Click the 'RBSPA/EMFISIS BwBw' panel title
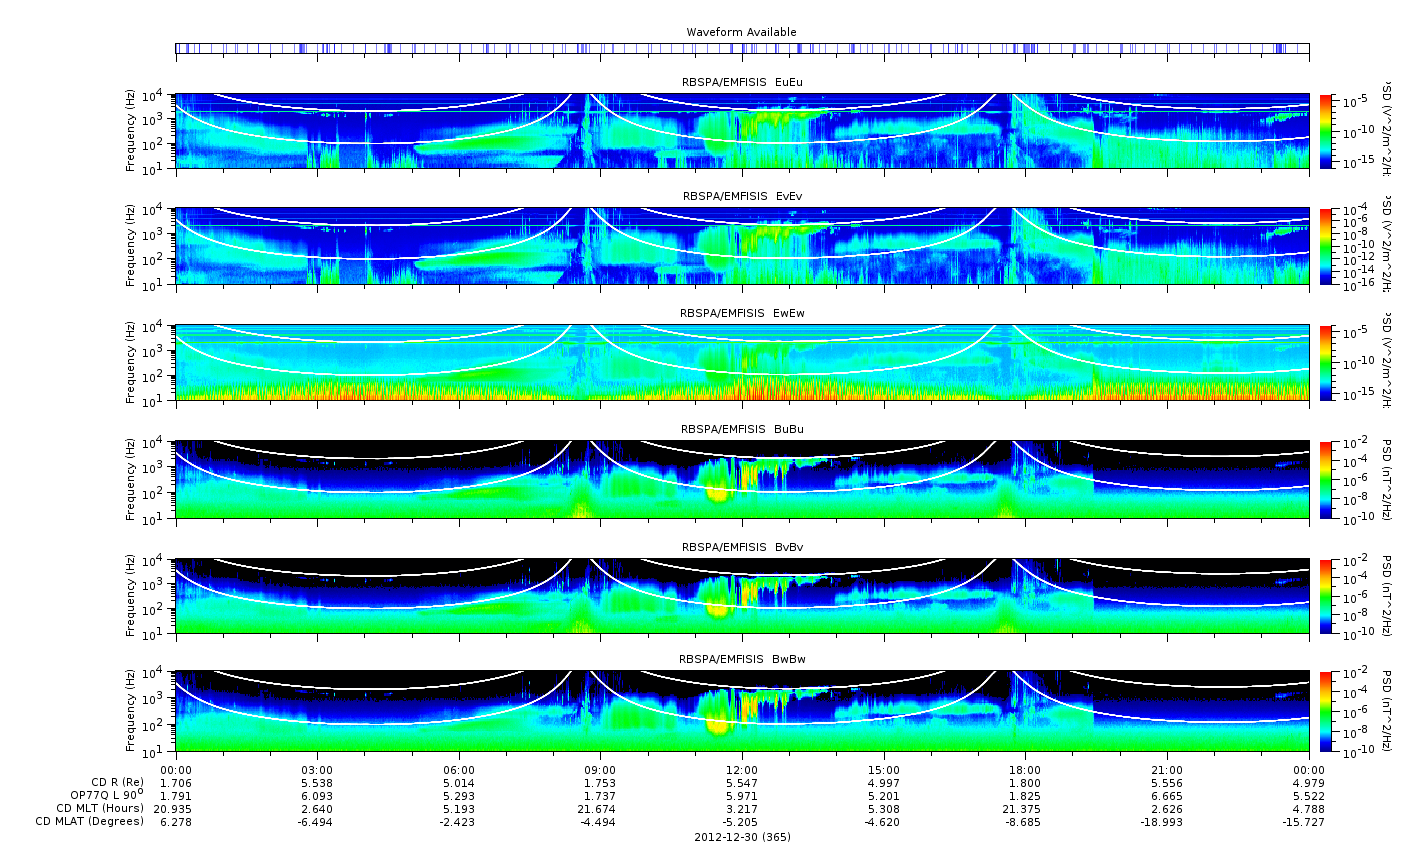Screen dimensions: 1408x859 pyautogui.click(x=742, y=659)
